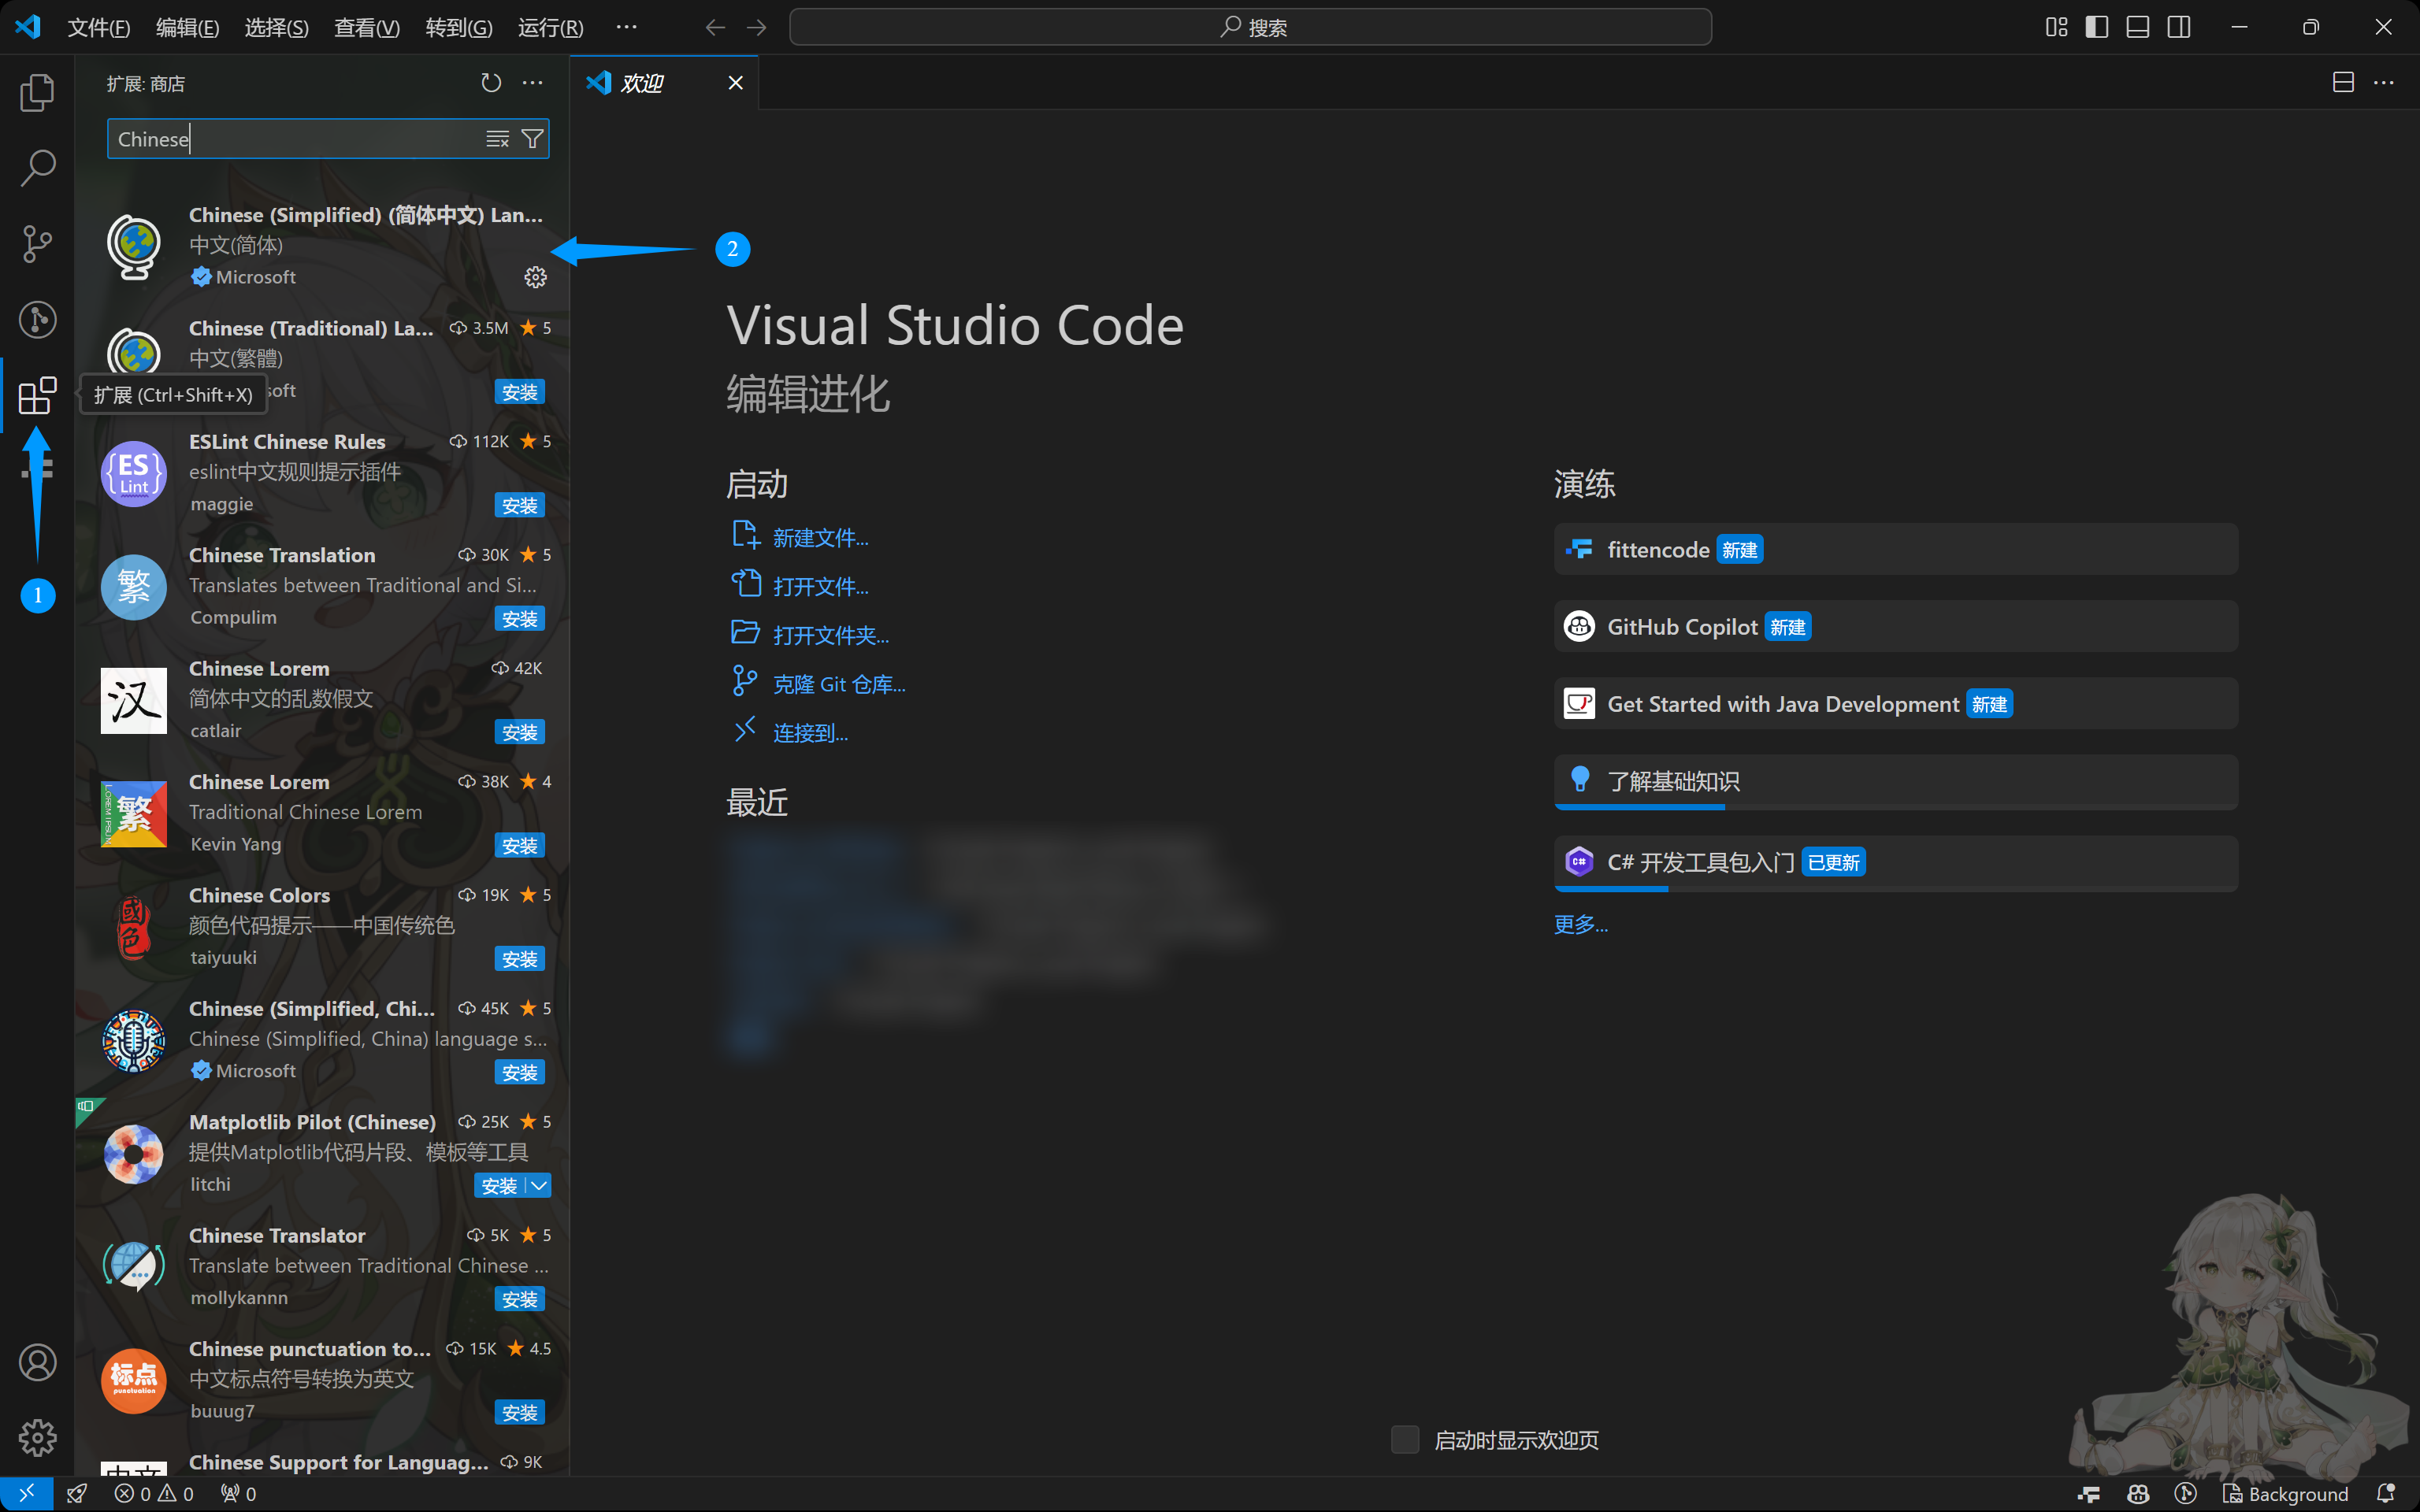Install Chinese Colors extension
The image size is (2420, 1512).
(x=520, y=959)
